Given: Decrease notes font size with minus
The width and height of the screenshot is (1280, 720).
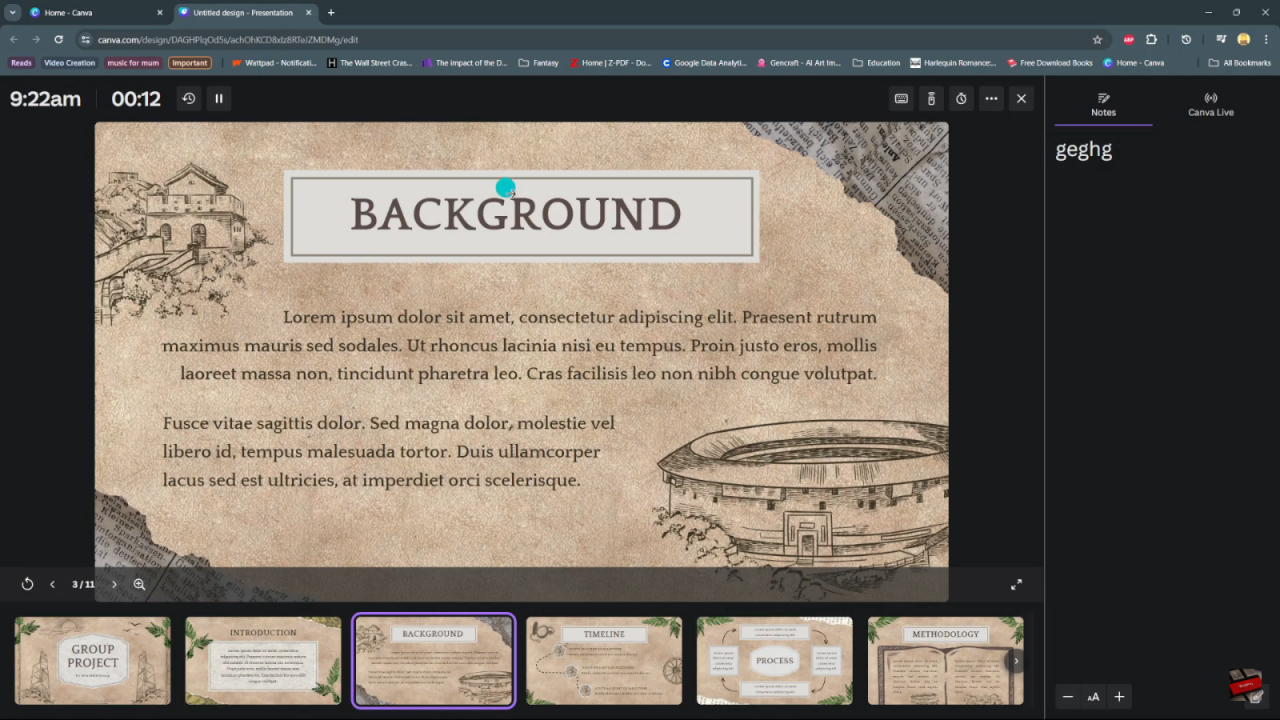Looking at the screenshot, I should (1067, 697).
